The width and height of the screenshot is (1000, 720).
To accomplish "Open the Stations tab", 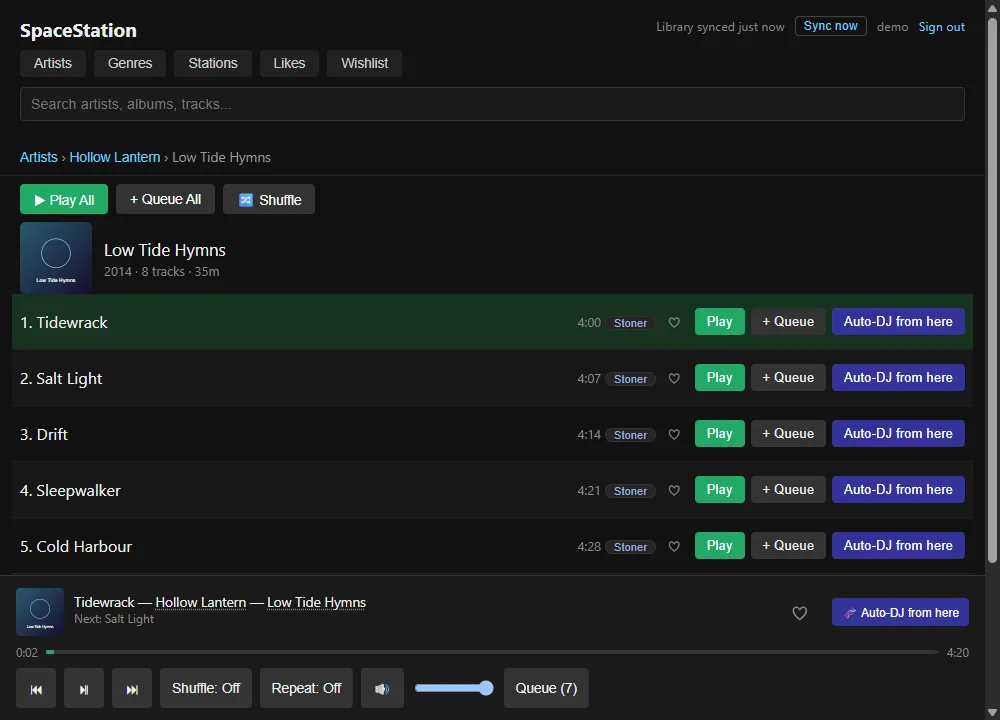I will pyautogui.click(x=213, y=63).
